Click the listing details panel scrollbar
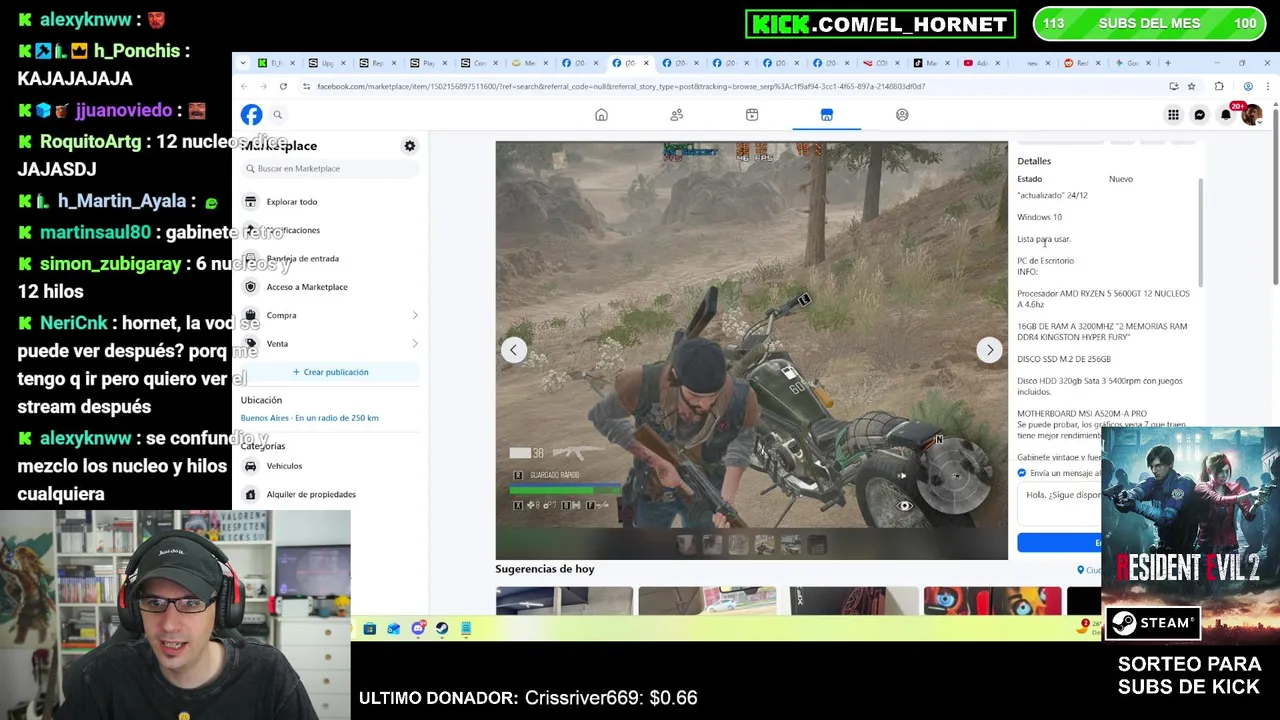 tap(1199, 232)
